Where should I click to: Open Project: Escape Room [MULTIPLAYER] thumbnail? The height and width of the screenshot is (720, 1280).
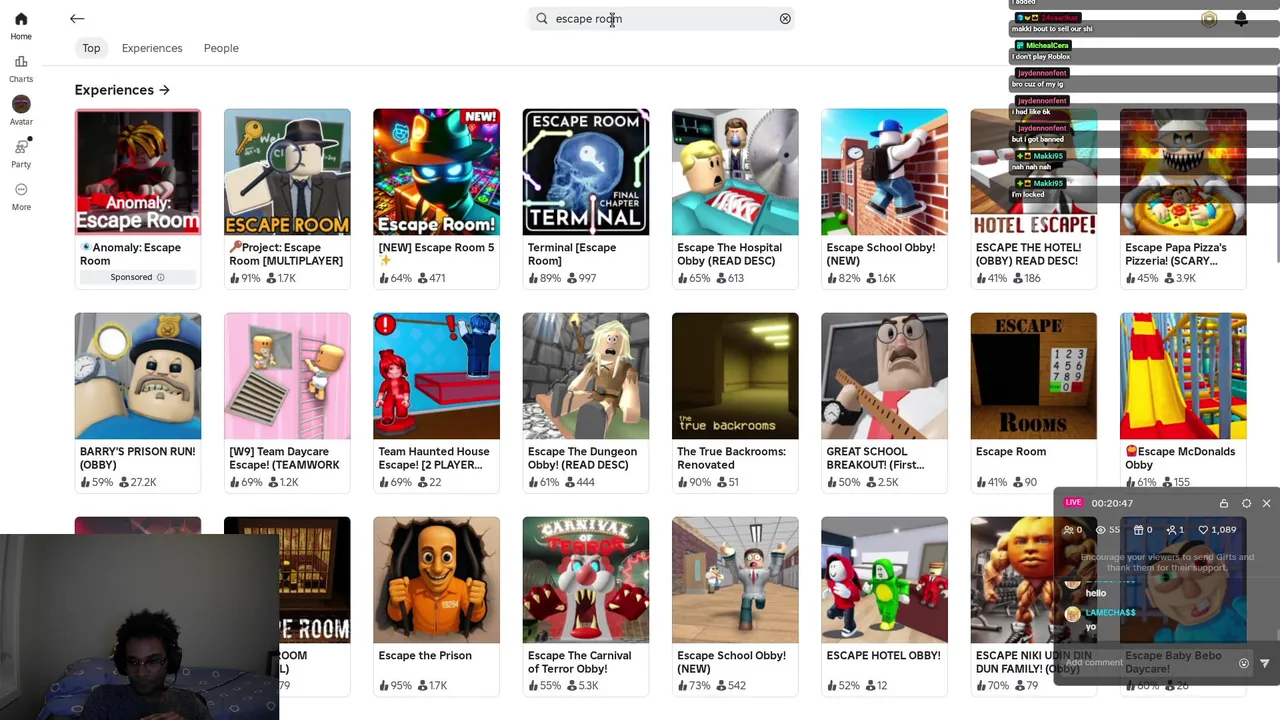287,172
